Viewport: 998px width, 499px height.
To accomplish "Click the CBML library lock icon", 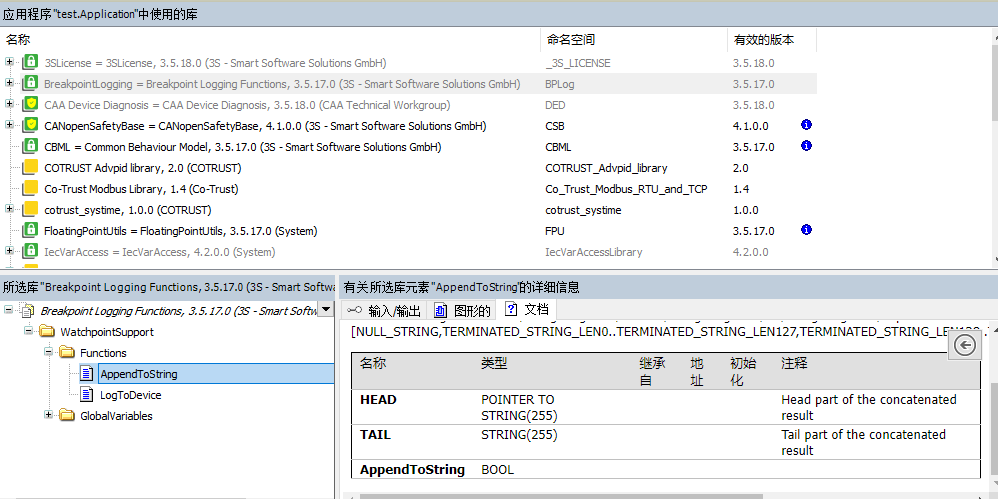I will click(30, 146).
